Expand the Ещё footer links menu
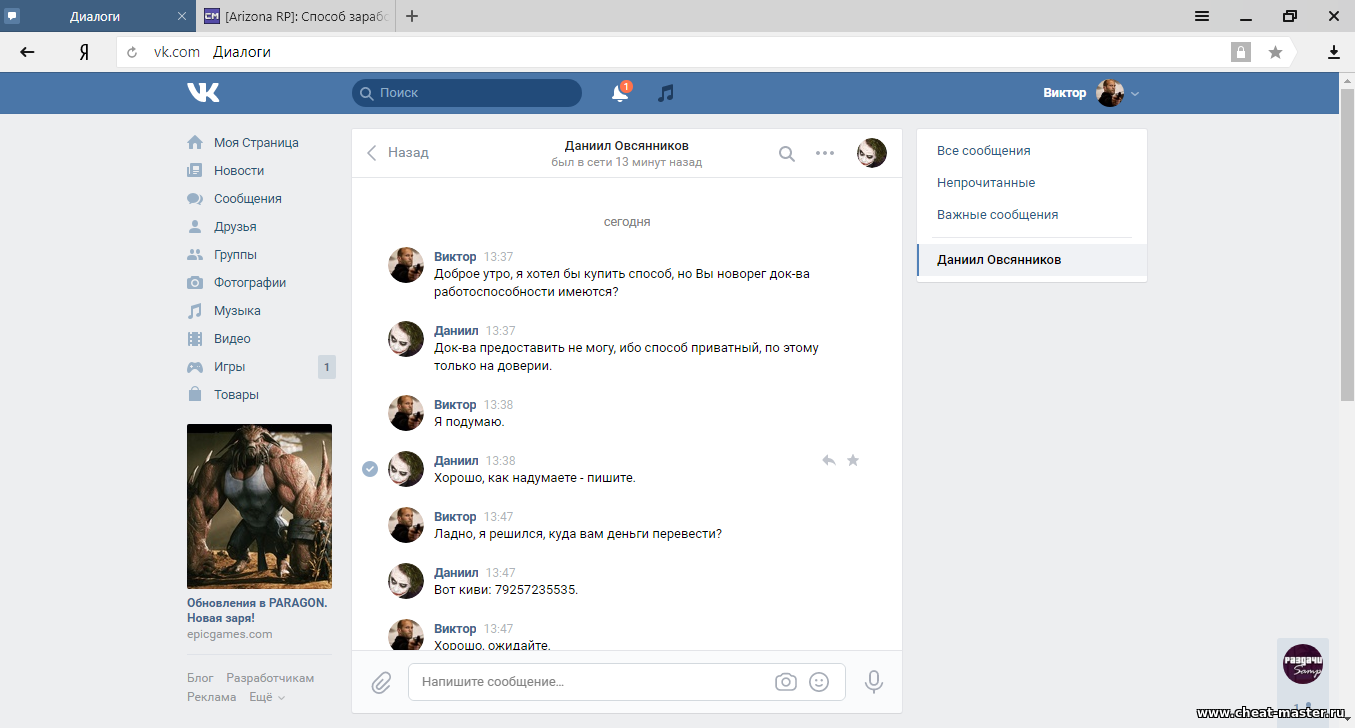The height and width of the screenshot is (728, 1355). (267, 697)
